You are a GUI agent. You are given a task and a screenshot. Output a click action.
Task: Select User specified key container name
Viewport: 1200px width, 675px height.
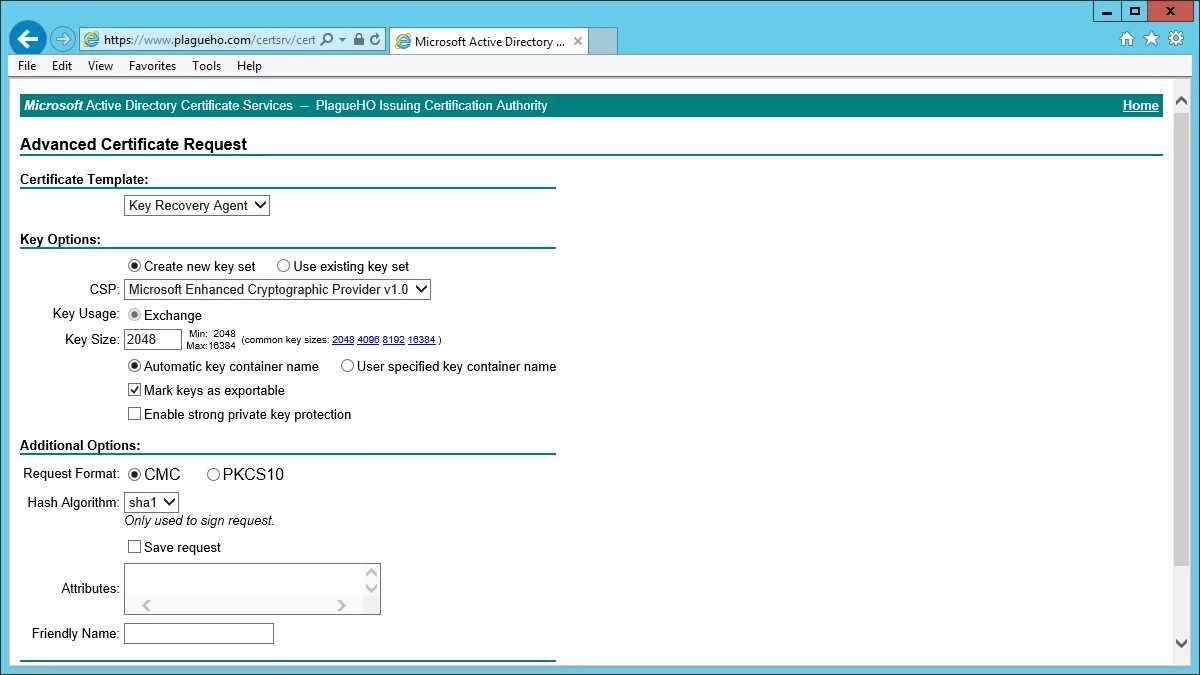tap(347, 366)
